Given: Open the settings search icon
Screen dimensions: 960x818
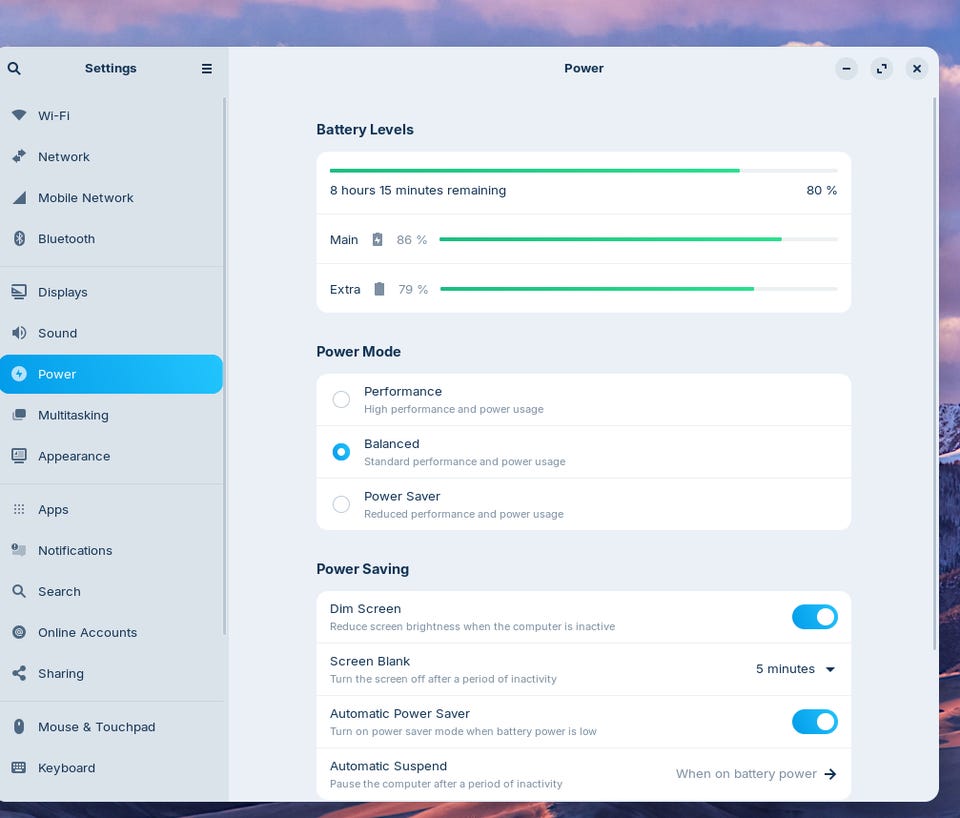Looking at the screenshot, I should point(14,69).
